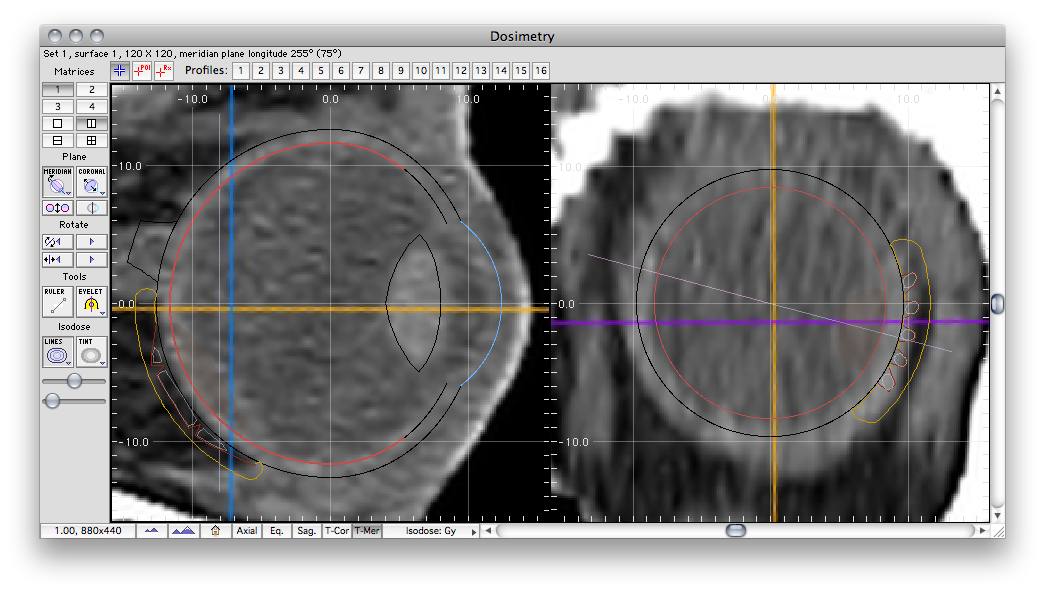The height and width of the screenshot is (593, 1045).
Task: Select profile number 8
Action: coord(381,71)
